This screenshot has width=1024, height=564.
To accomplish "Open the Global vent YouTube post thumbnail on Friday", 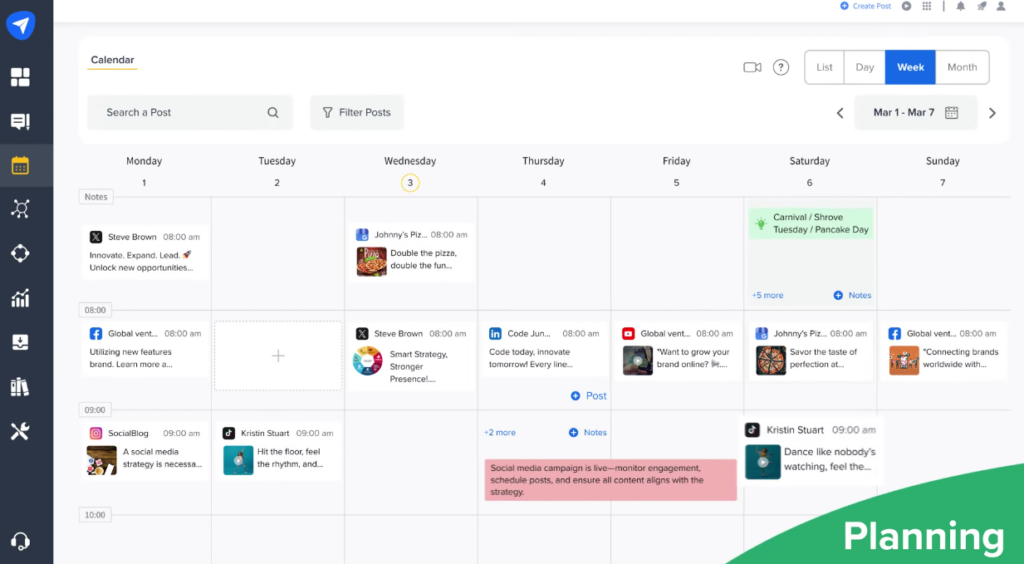I will [x=637, y=360].
